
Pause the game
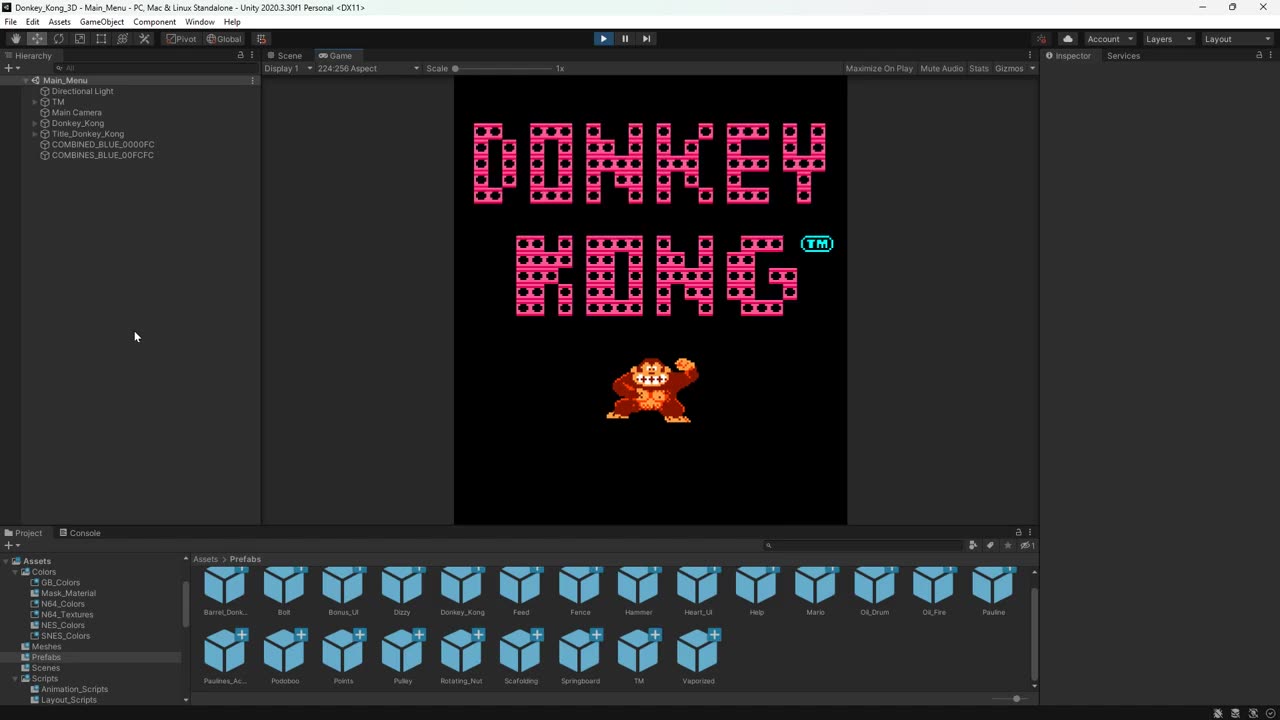(x=625, y=39)
